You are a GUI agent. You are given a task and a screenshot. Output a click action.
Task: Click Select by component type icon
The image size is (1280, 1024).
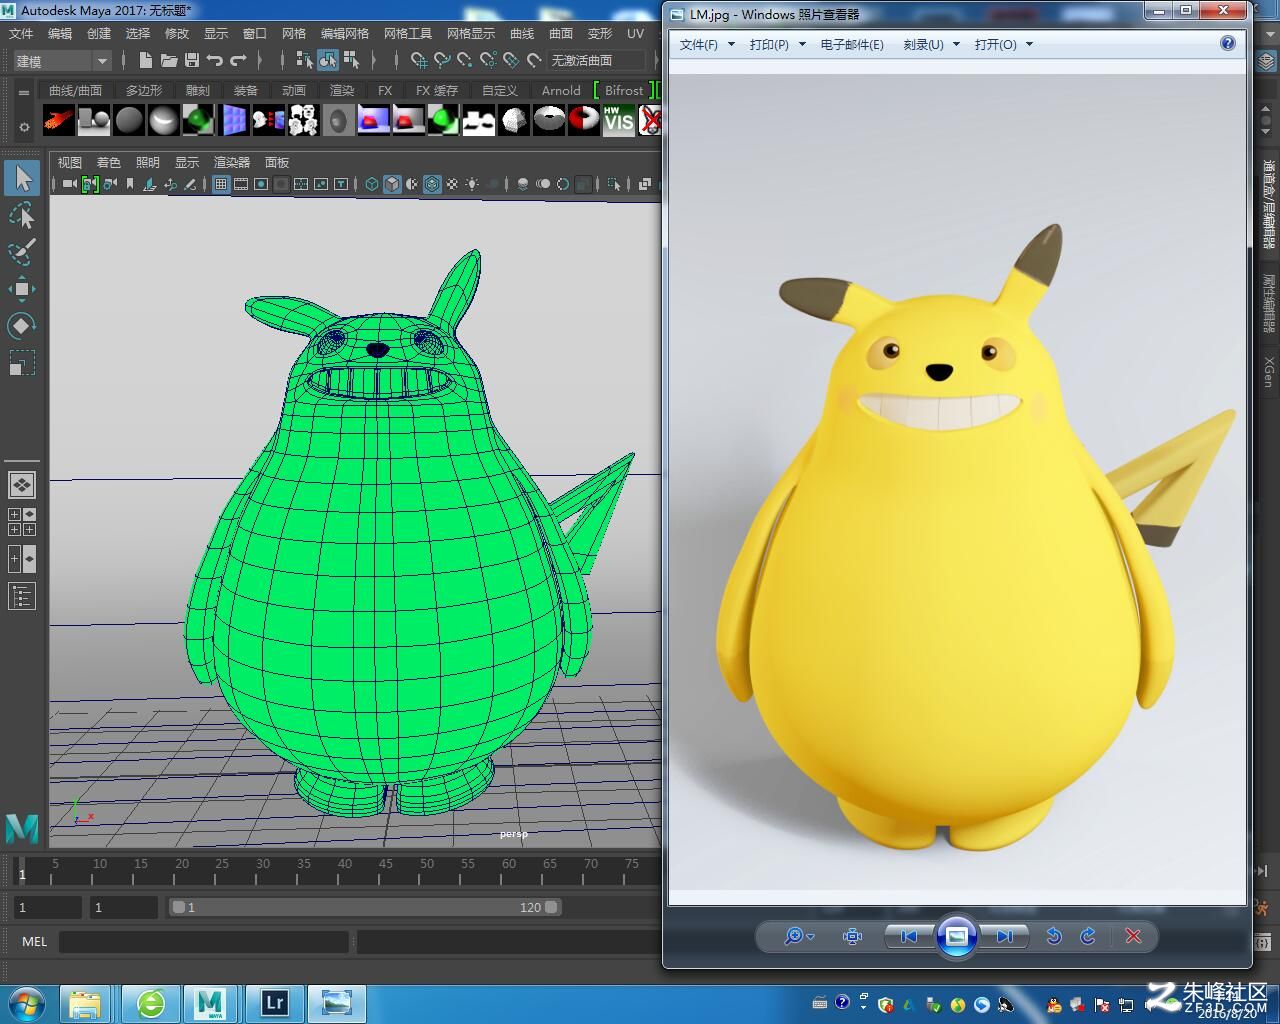click(351, 60)
